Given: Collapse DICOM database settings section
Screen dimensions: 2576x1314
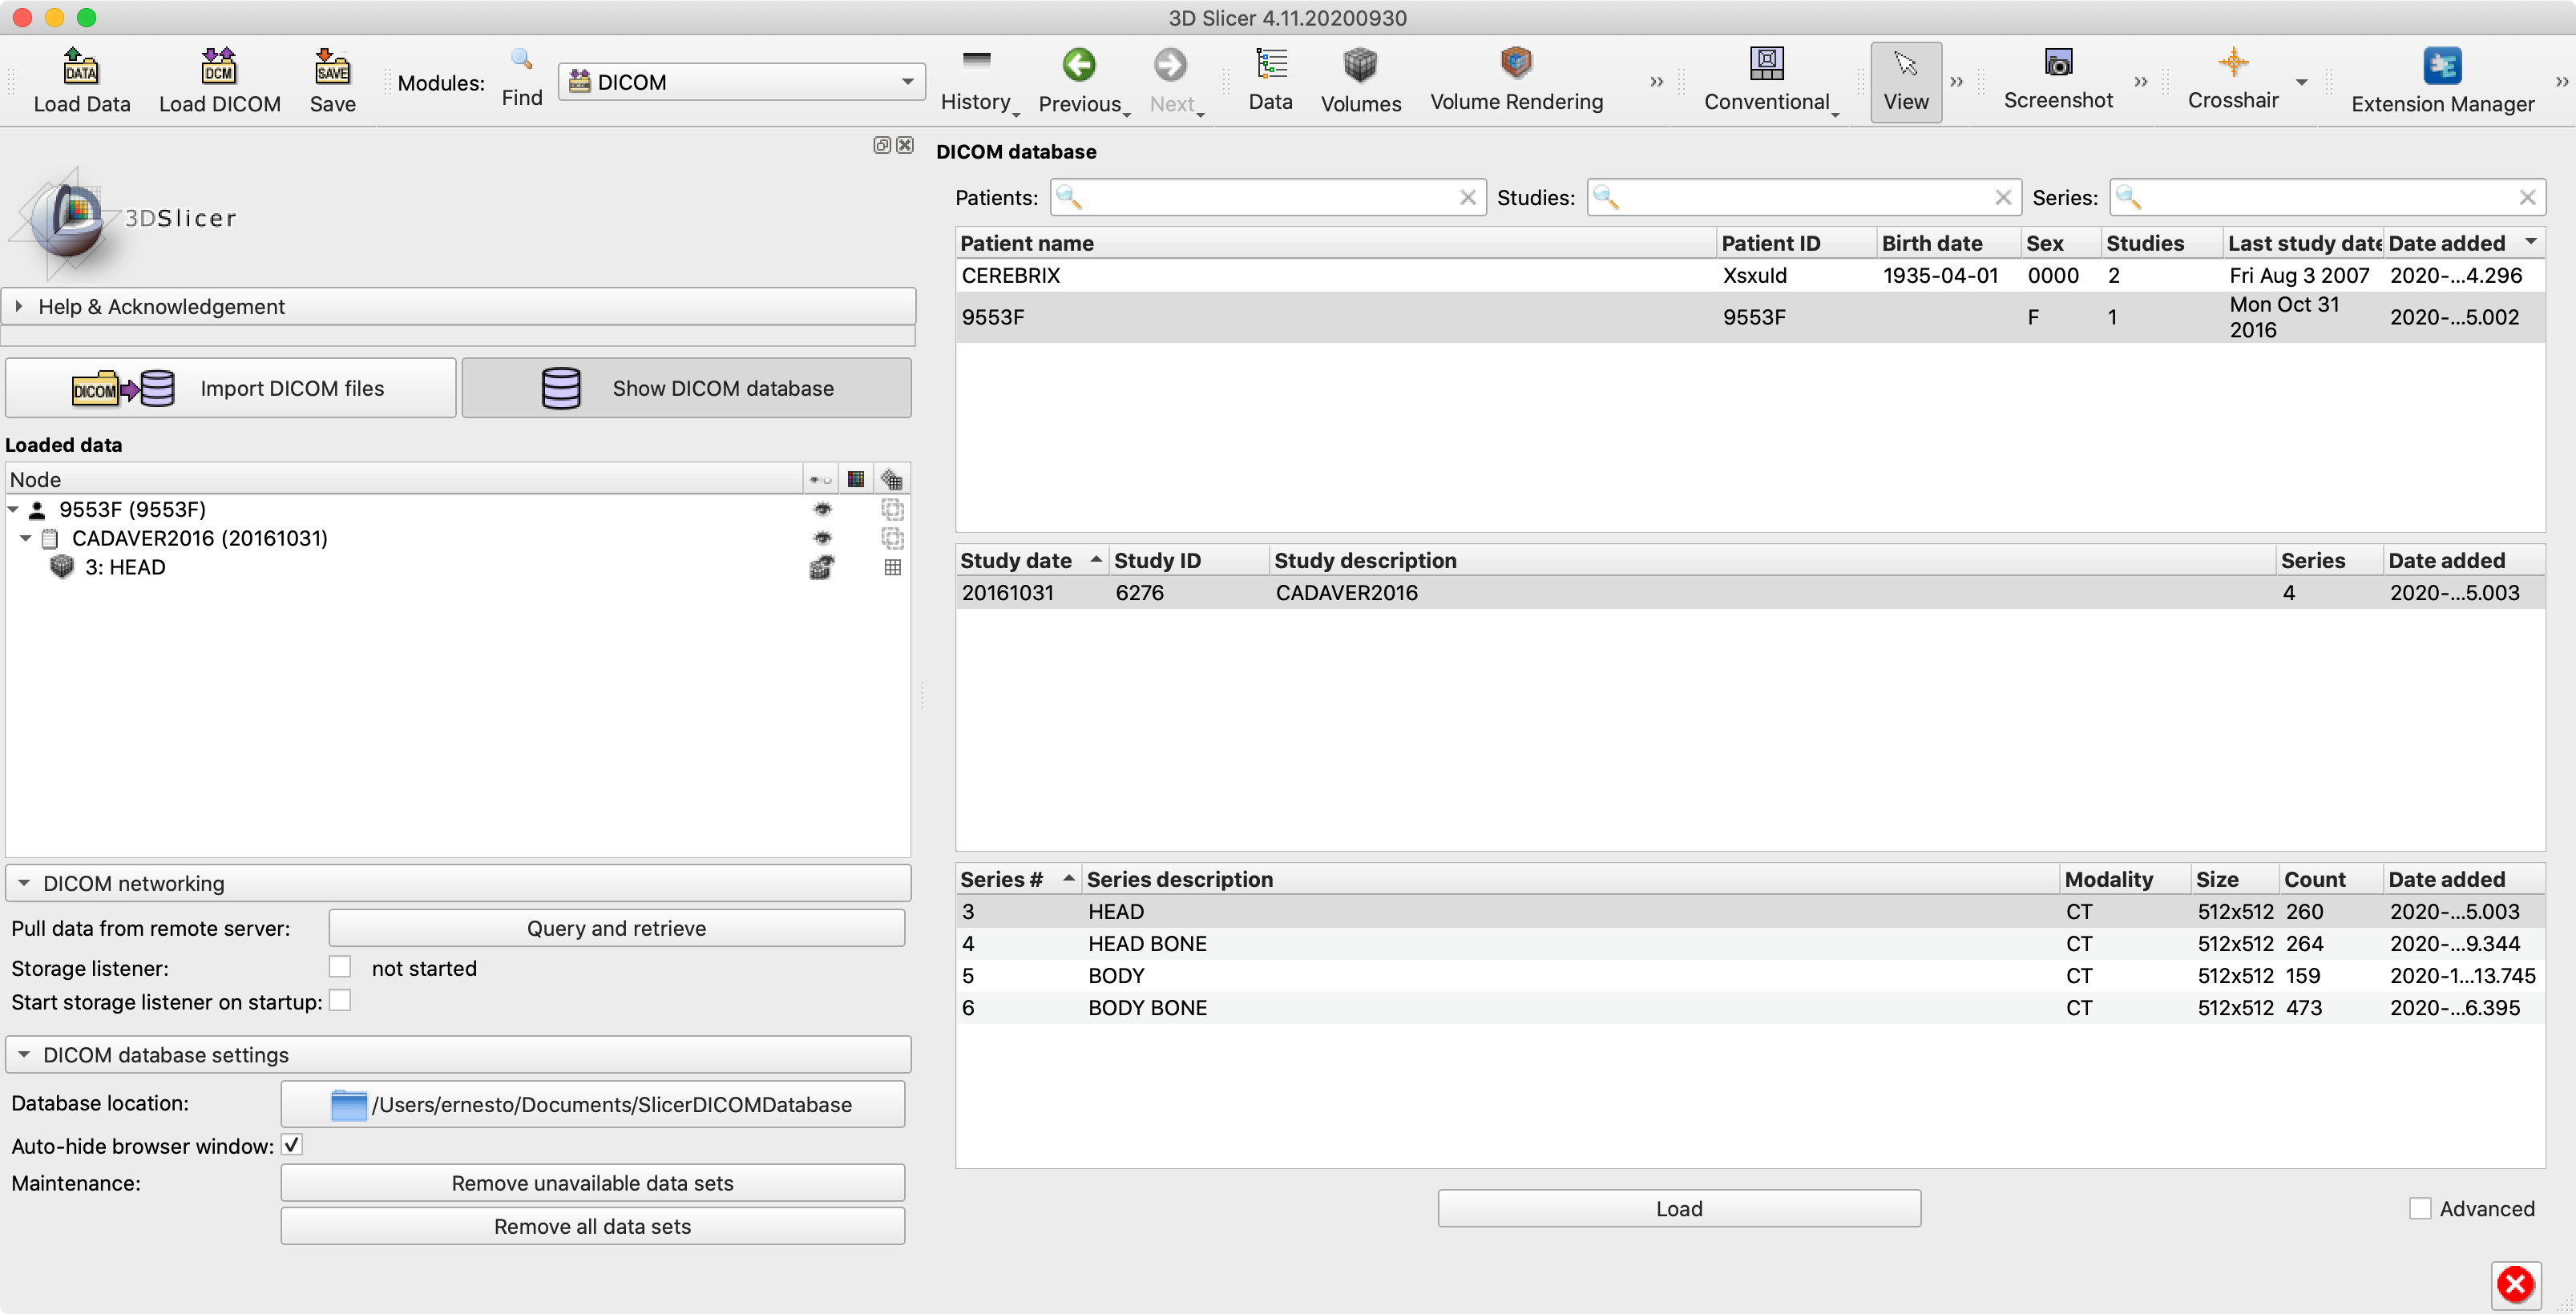Looking at the screenshot, I should [x=458, y=1054].
